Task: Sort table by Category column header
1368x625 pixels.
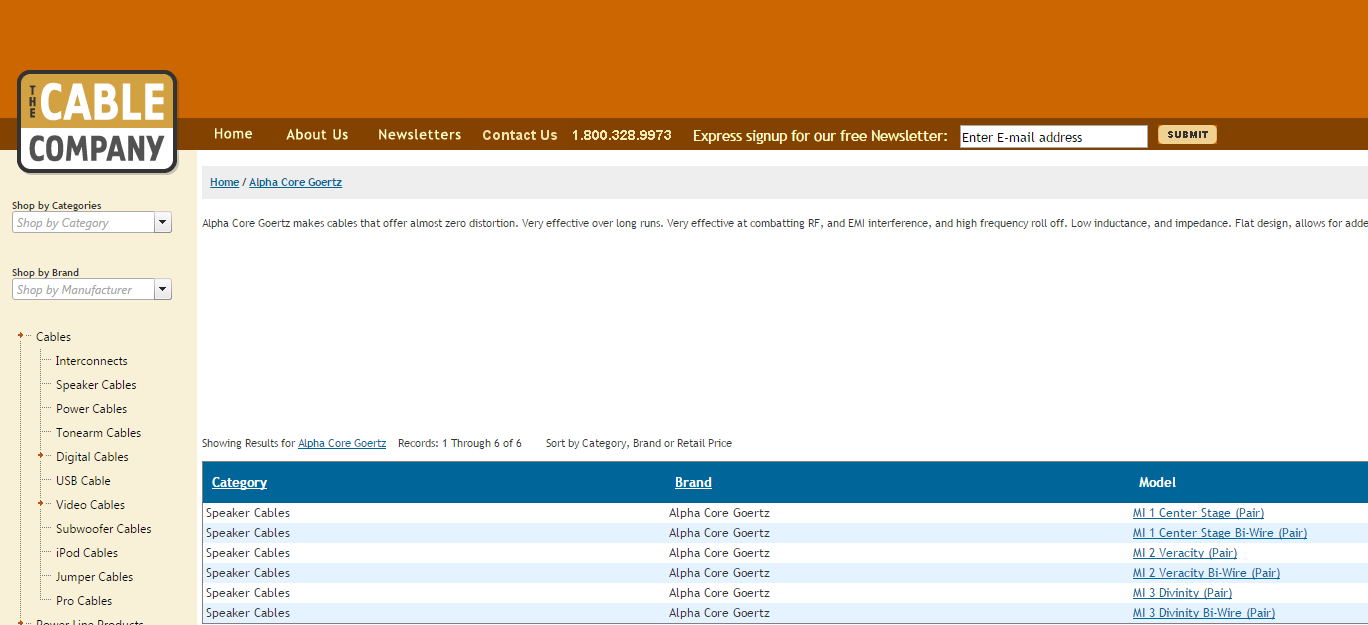Action: click(239, 482)
